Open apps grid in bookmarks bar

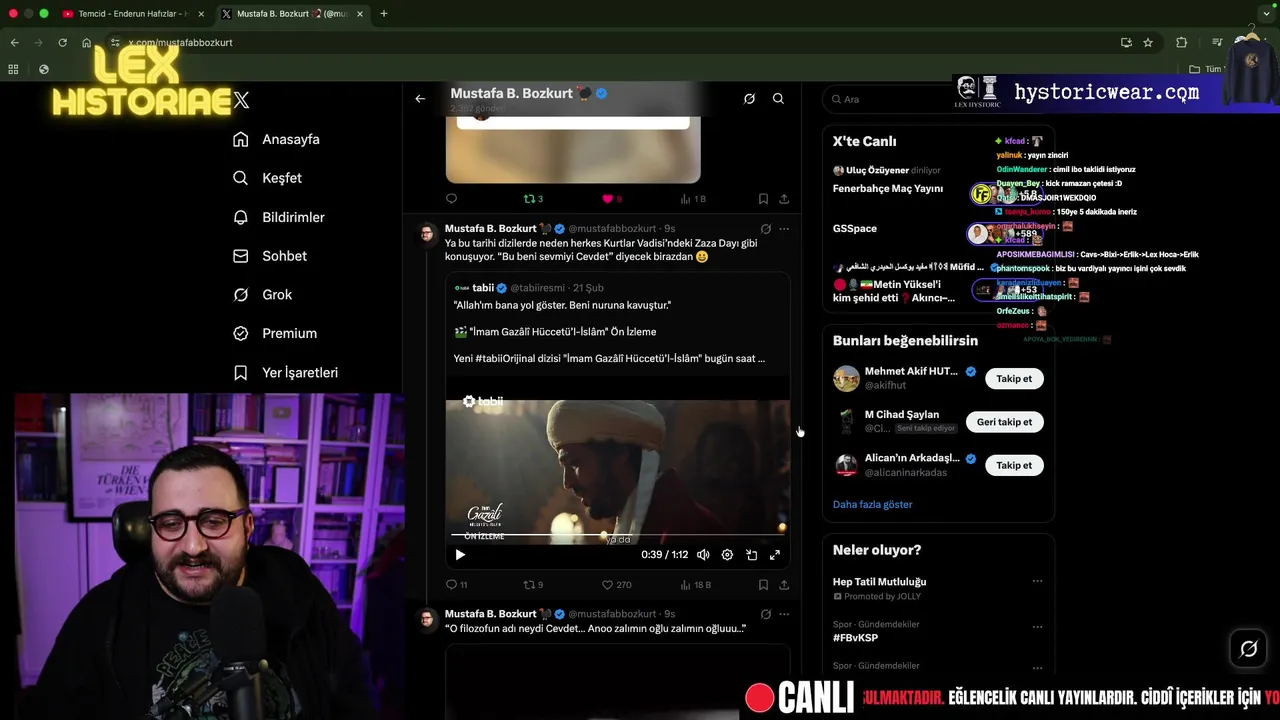(x=13, y=69)
